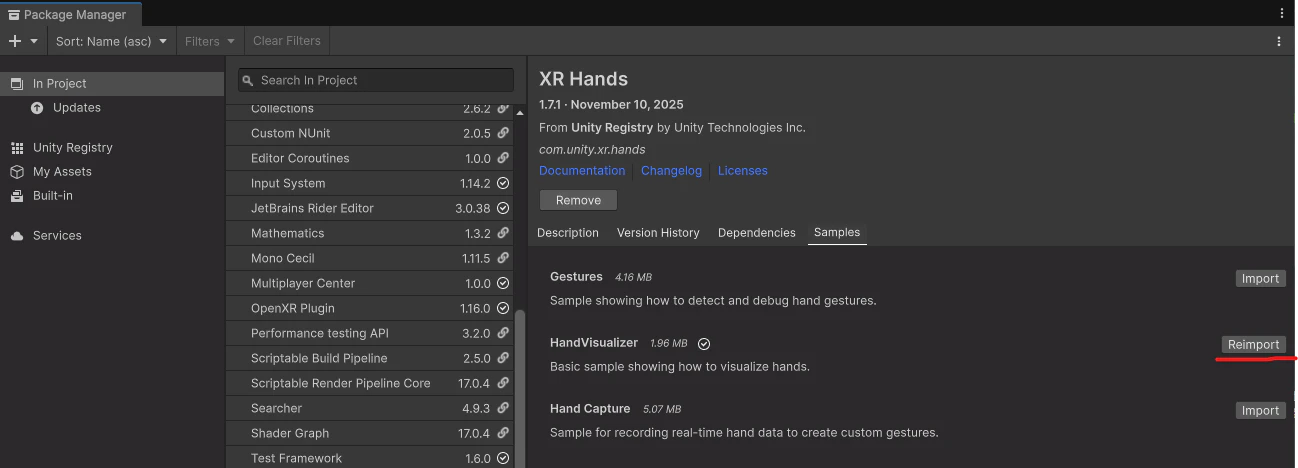Reimport the HandVisualizer sample
Viewport: 1298px width, 468px height.
pos(1253,344)
